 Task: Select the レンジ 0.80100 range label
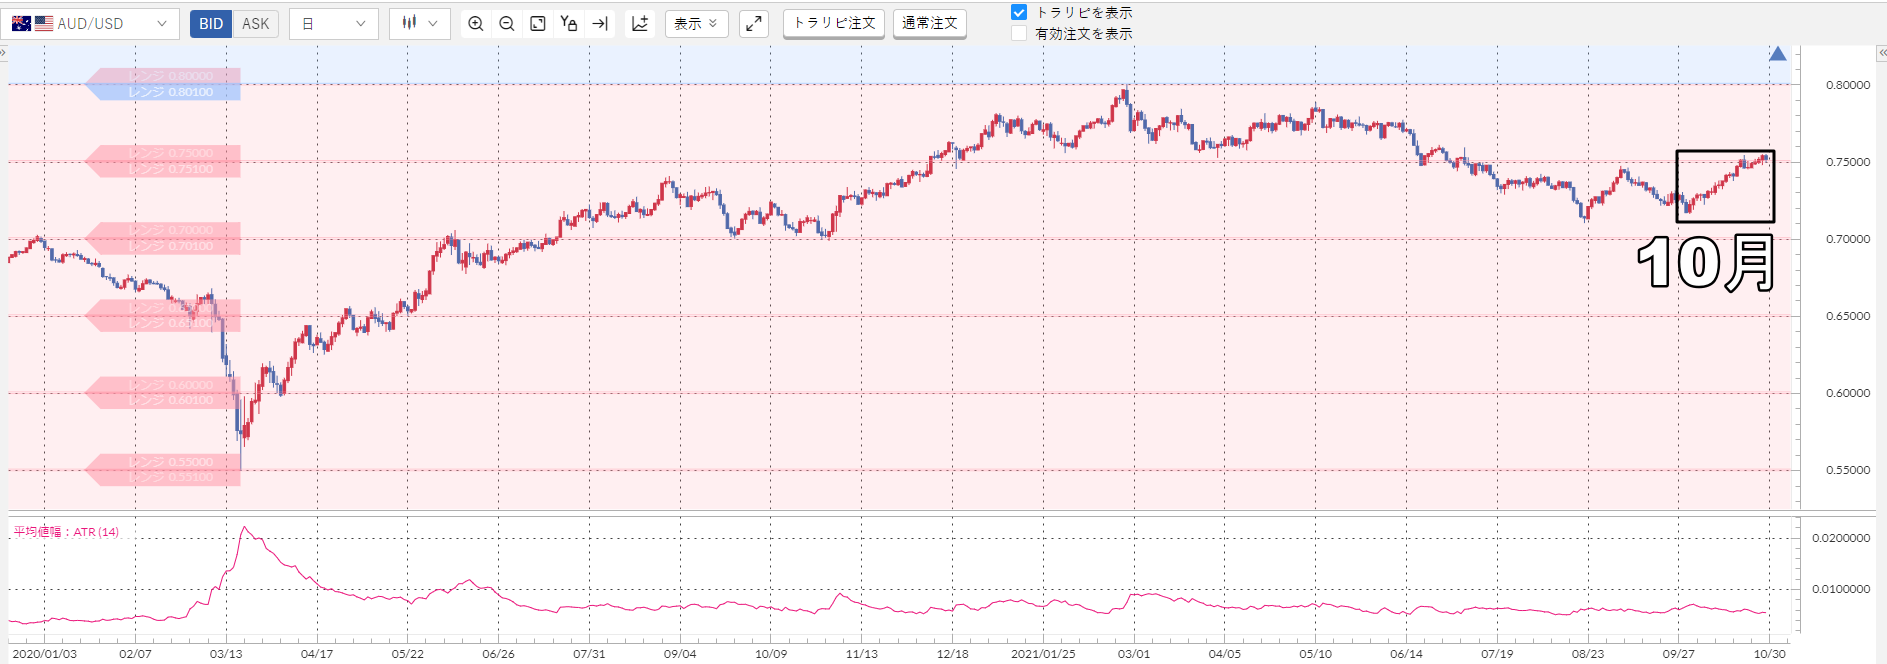point(170,92)
